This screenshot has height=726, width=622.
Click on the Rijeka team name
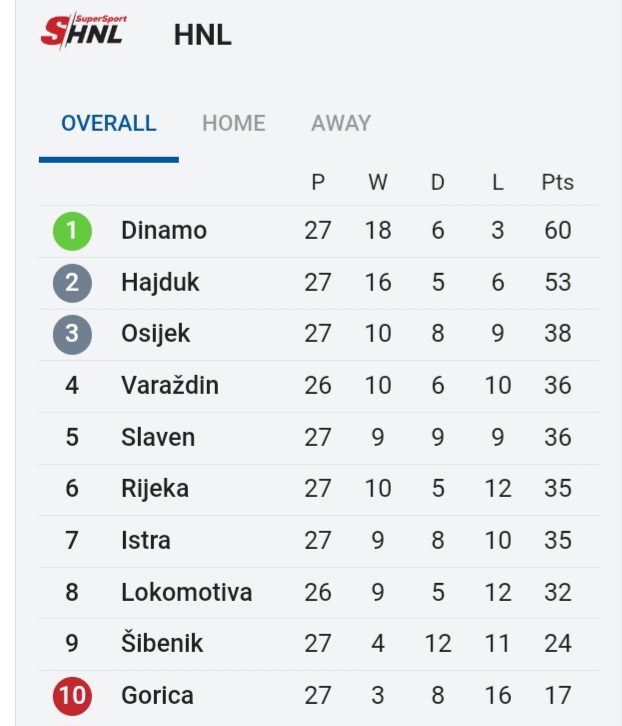pos(155,489)
